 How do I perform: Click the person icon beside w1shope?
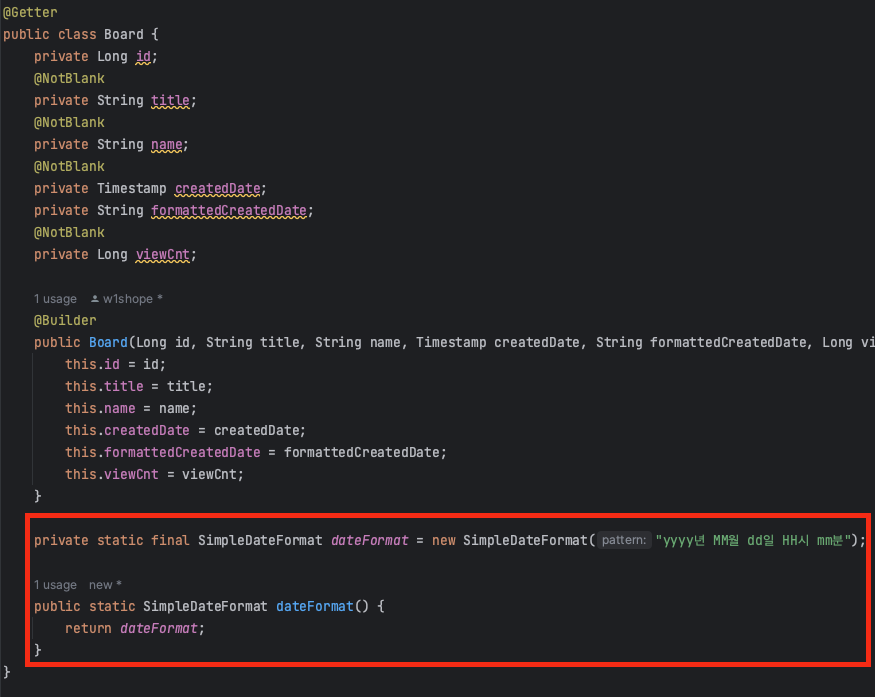(x=95, y=299)
